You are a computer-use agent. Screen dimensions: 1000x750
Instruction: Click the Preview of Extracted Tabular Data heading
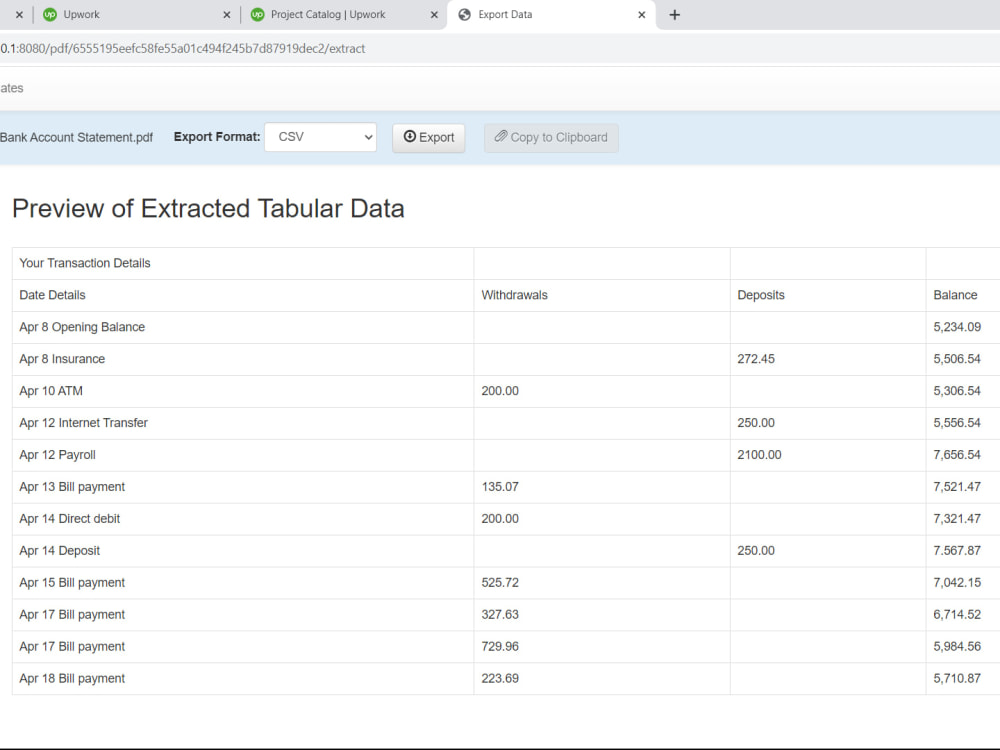pos(208,209)
